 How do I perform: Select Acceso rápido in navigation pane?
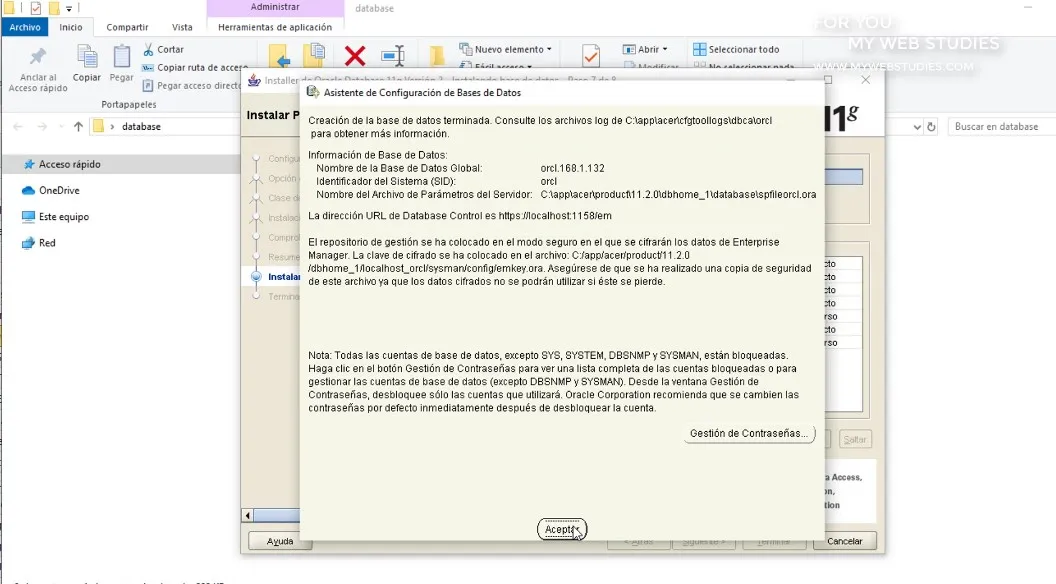(69, 164)
